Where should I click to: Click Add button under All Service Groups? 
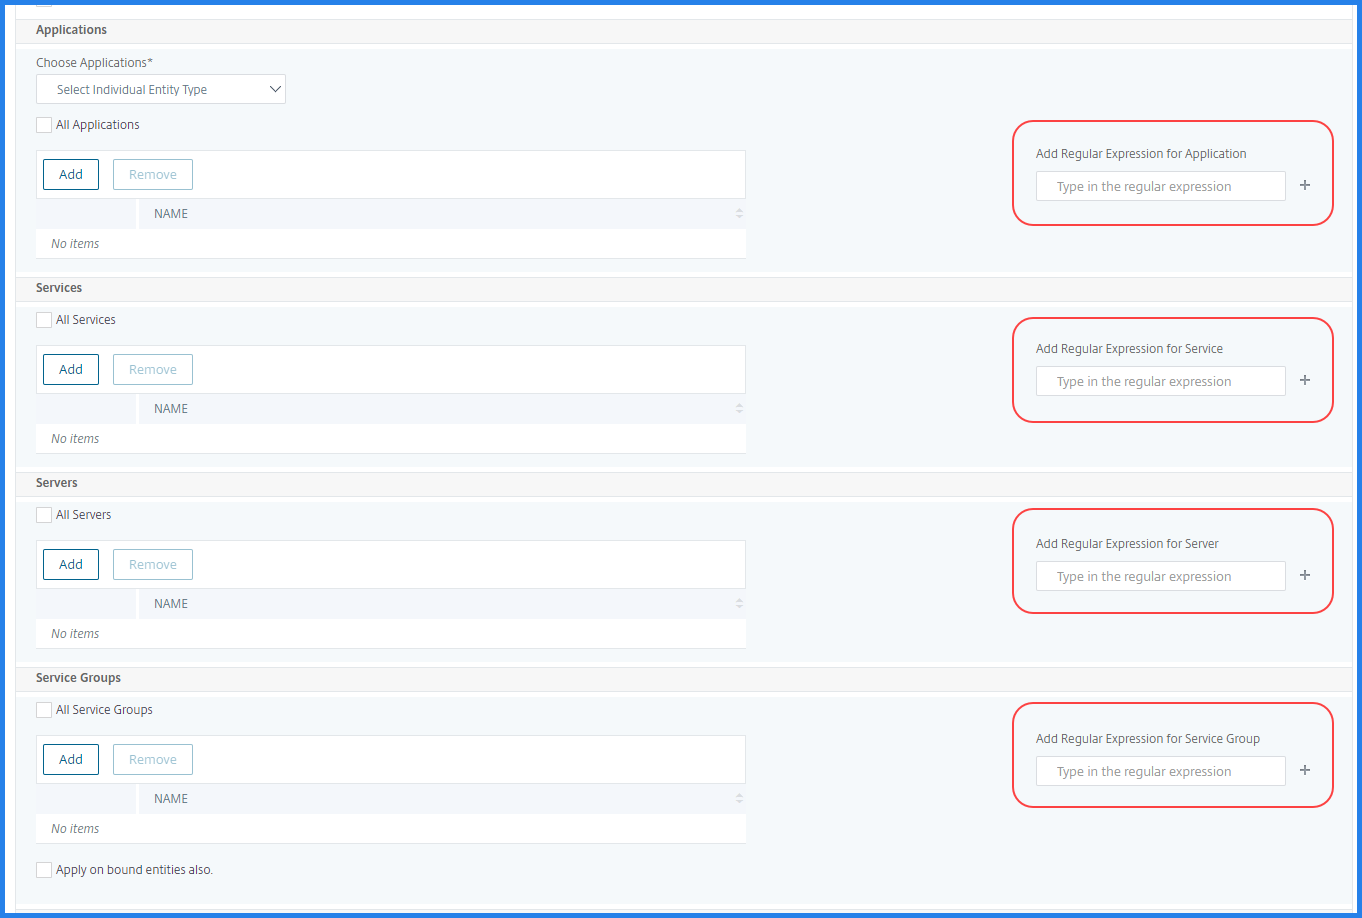pos(71,759)
